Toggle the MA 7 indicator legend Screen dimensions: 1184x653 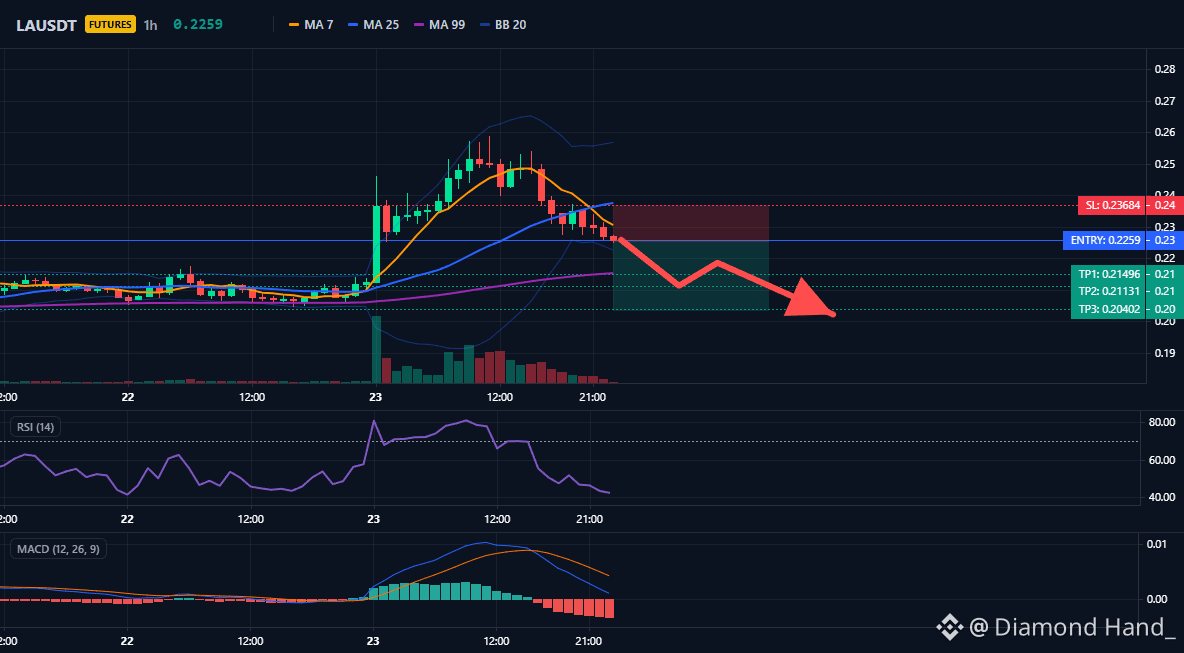(x=310, y=25)
